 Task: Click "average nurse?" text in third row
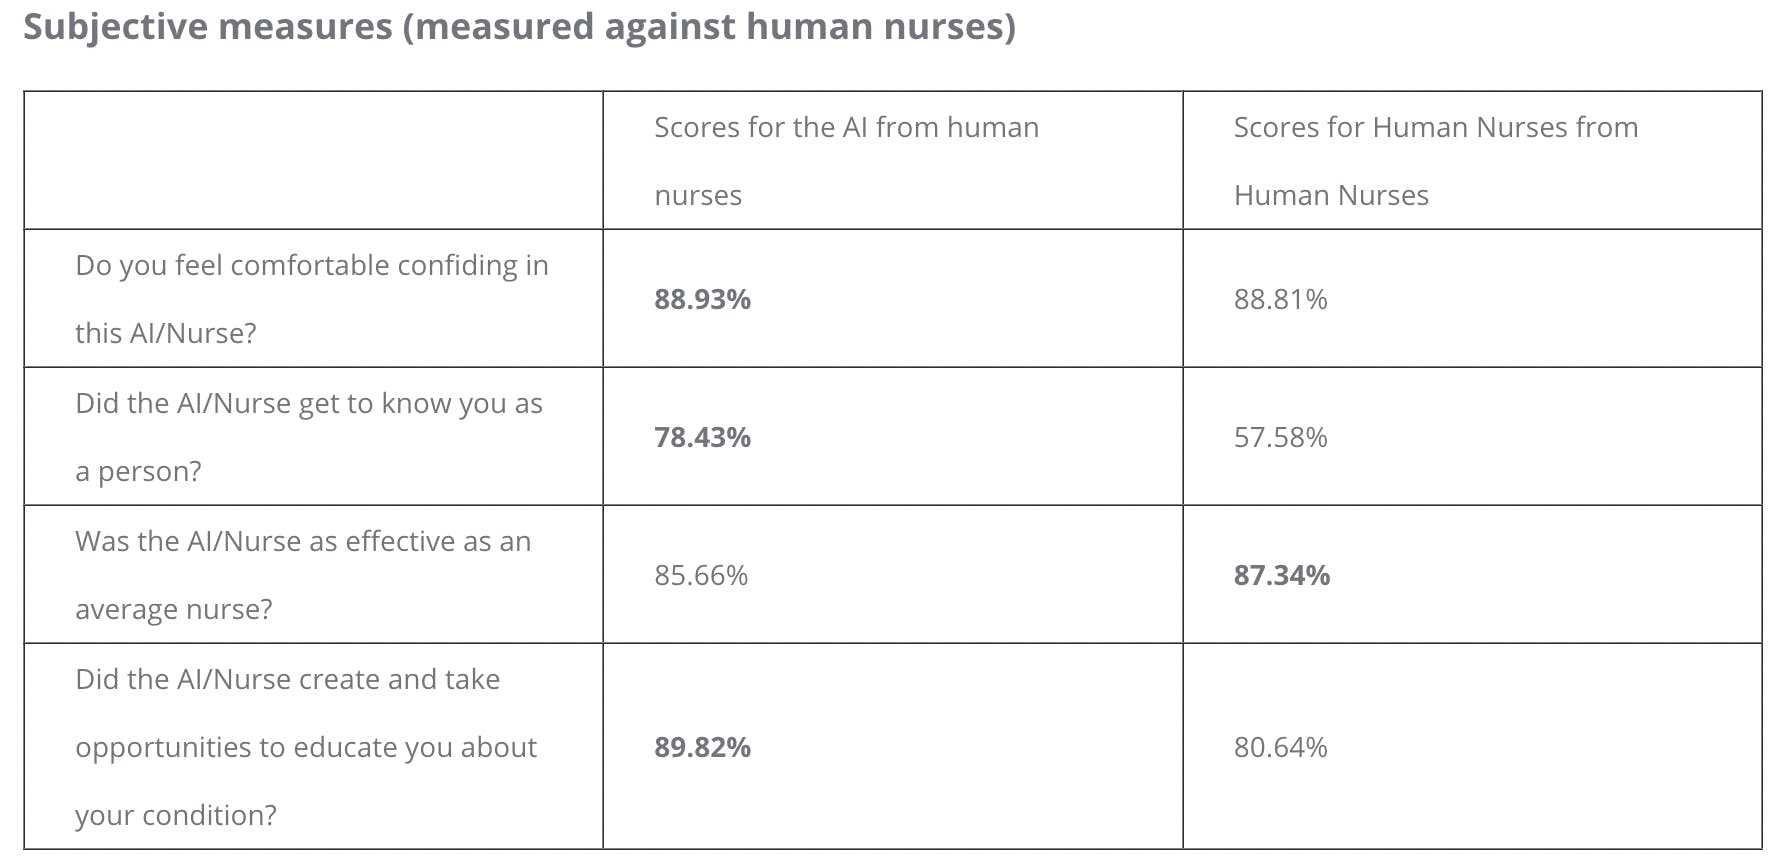pyautogui.click(x=173, y=609)
